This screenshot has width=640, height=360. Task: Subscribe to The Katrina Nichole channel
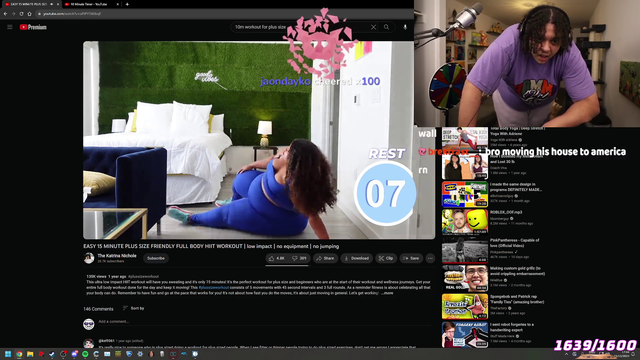pyautogui.click(x=156, y=258)
